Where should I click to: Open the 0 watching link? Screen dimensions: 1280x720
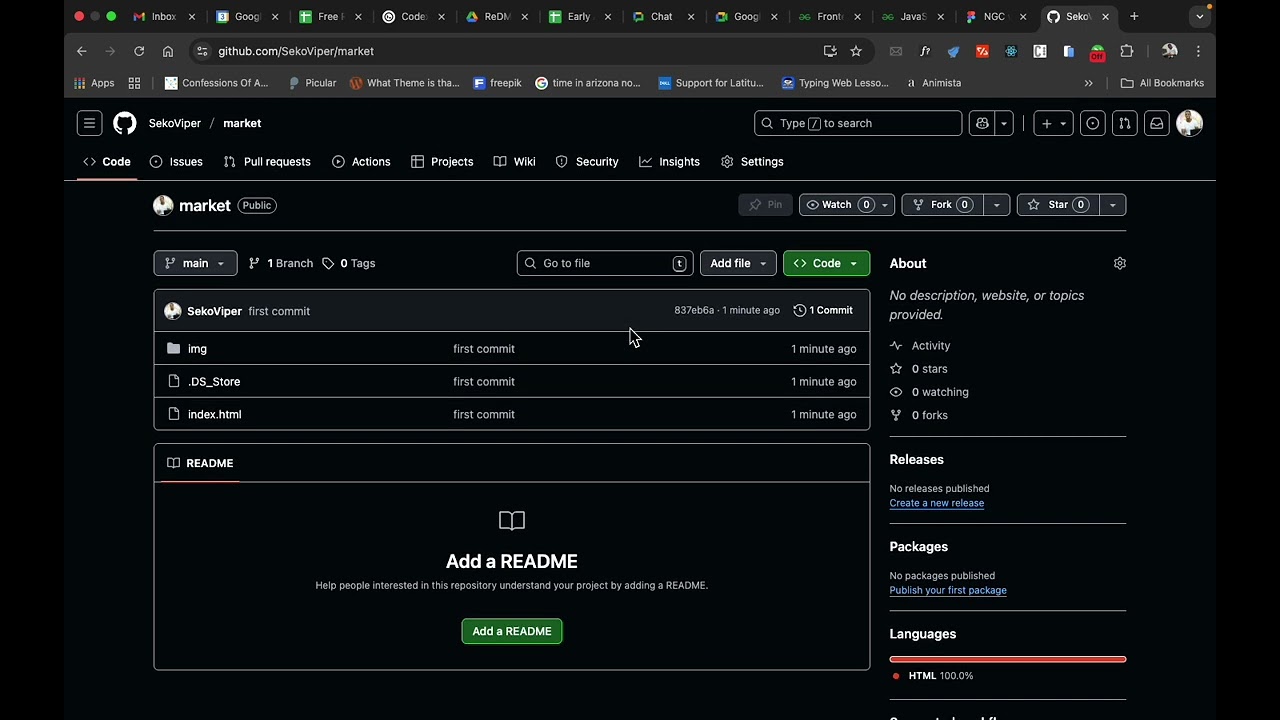coord(939,392)
